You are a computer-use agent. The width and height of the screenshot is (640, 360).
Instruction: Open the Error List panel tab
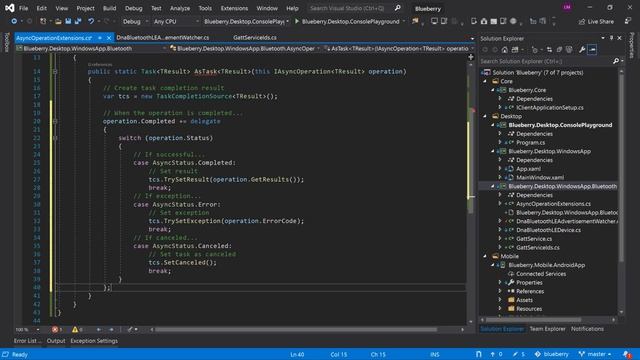coord(27,341)
